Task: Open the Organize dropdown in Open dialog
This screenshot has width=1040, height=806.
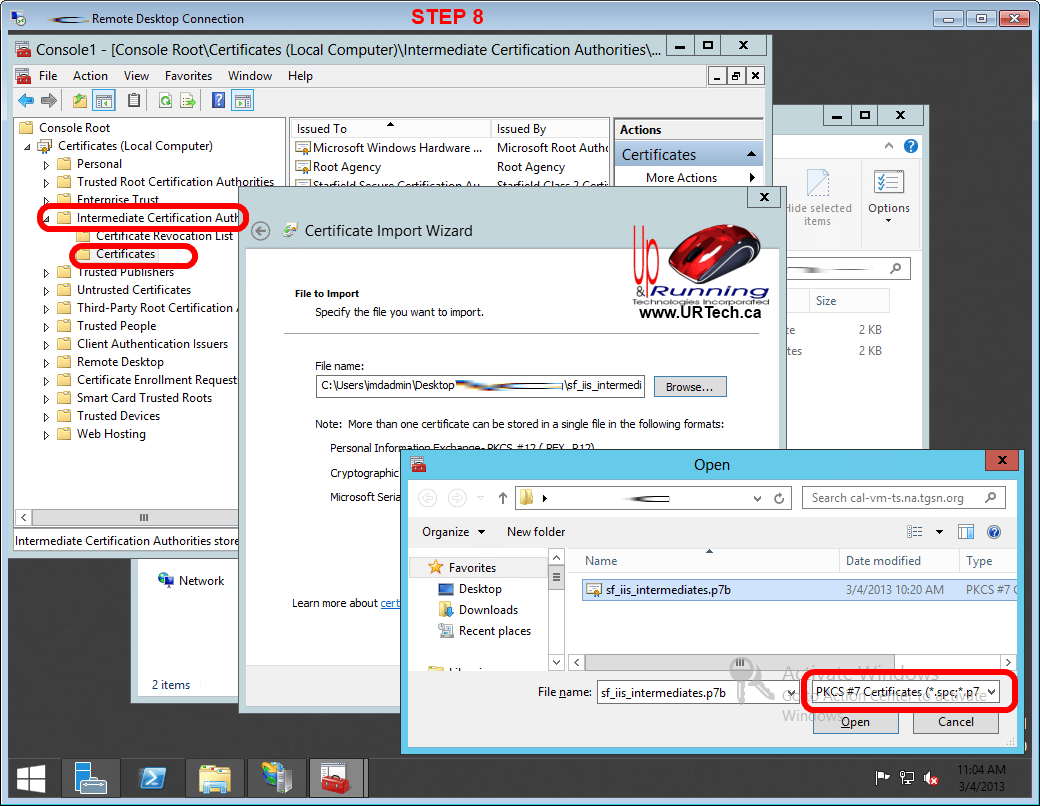Action: tap(453, 532)
